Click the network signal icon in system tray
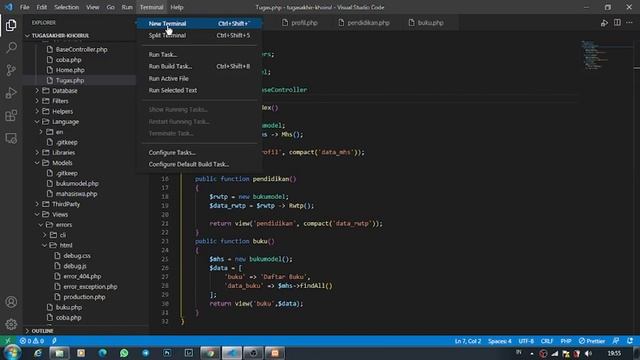 tap(555, 353)
